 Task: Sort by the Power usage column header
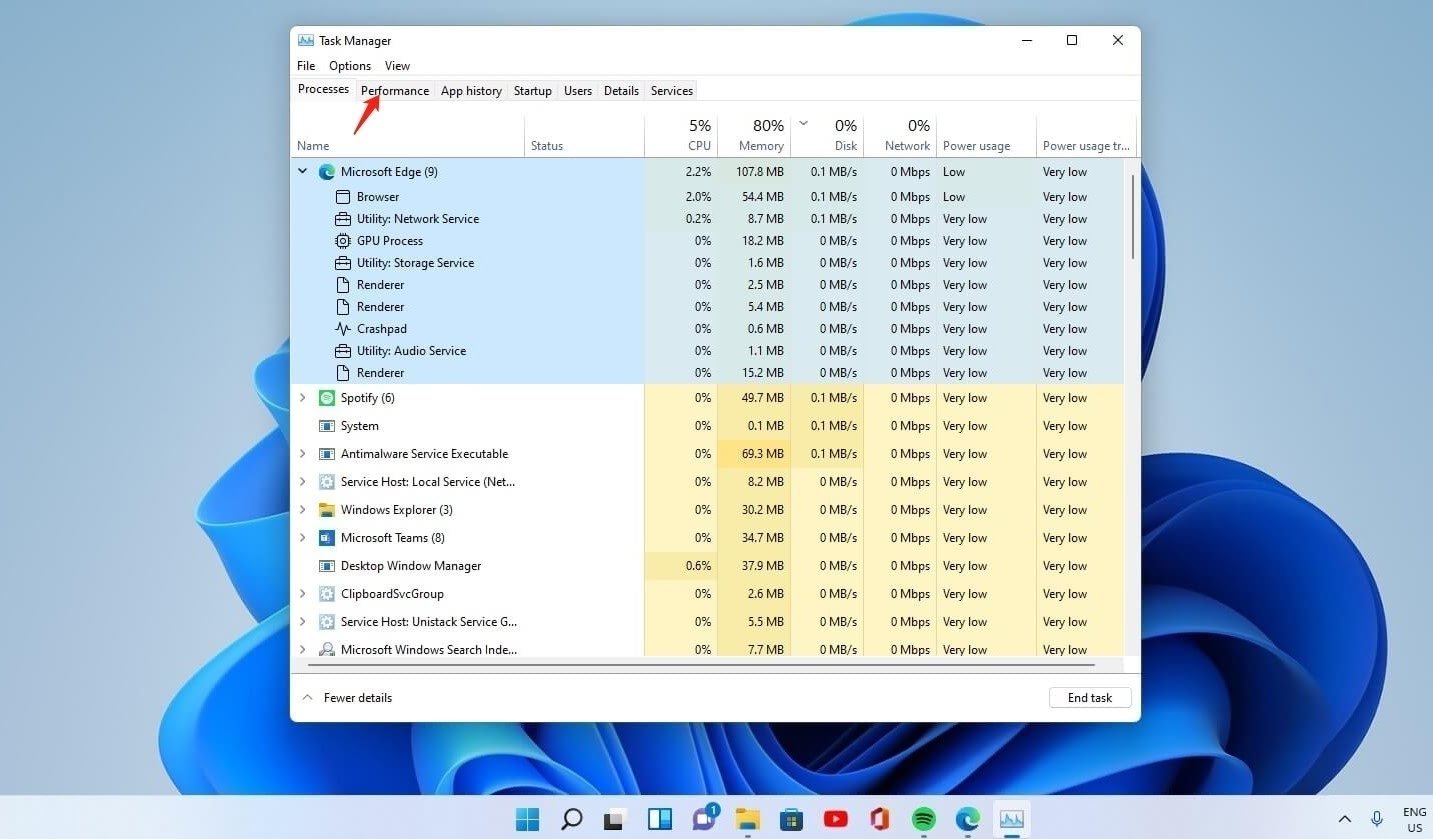[x=986, y=135]
